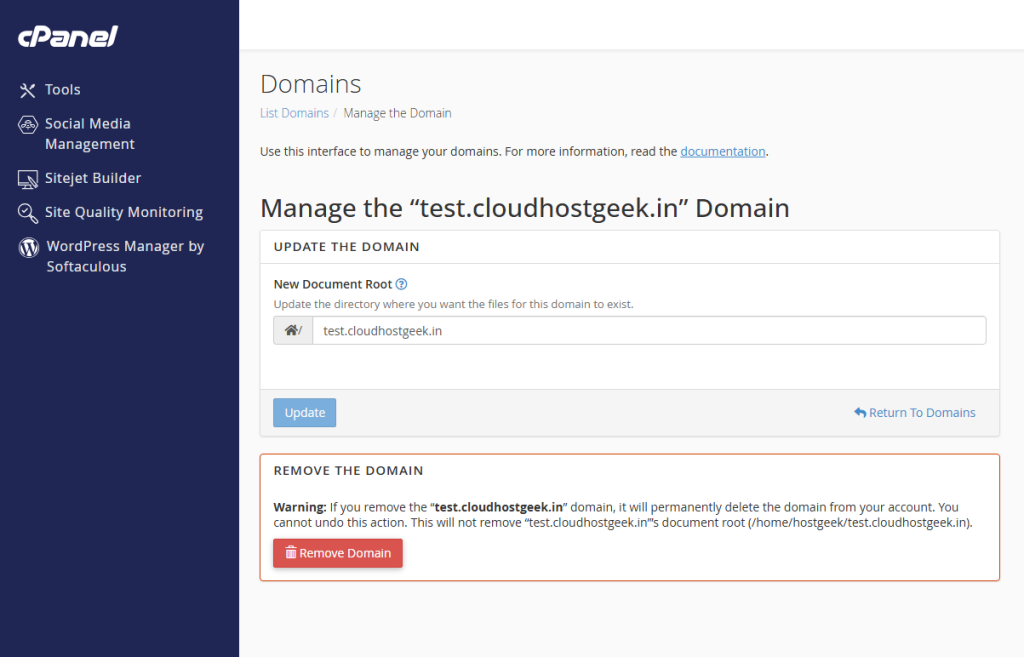The height and width of the screenshot is (657, 1024).
Task: Click the cPanel logo
Action: coord(66,36)
